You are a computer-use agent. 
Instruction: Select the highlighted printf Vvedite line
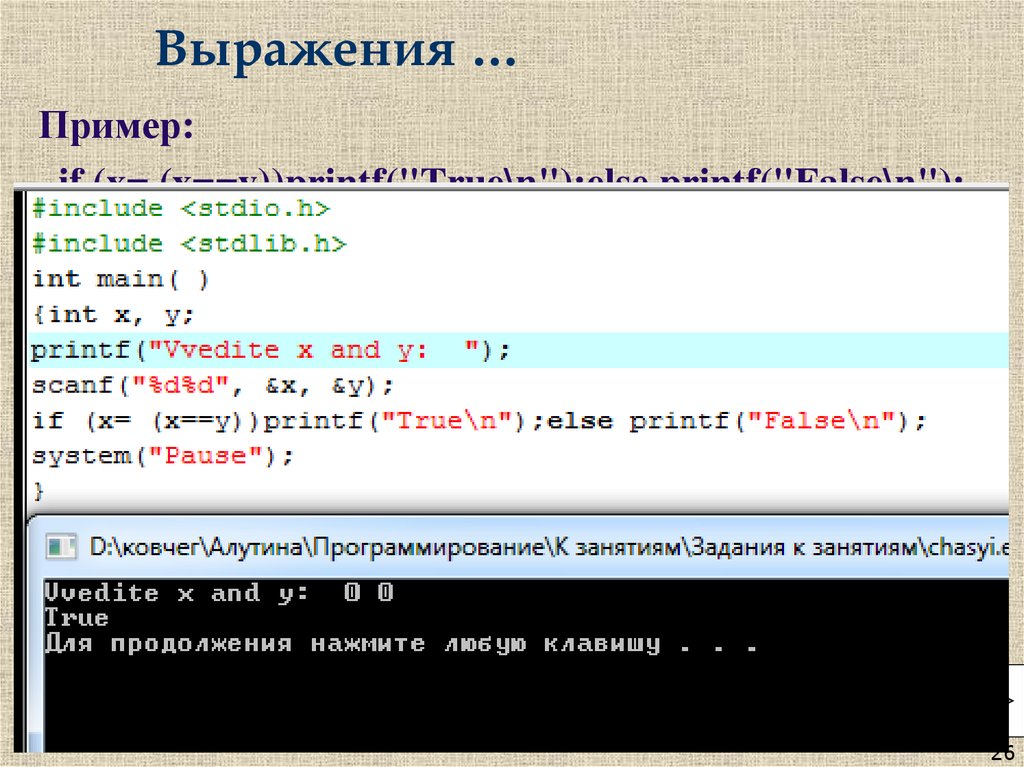(265, 349)
